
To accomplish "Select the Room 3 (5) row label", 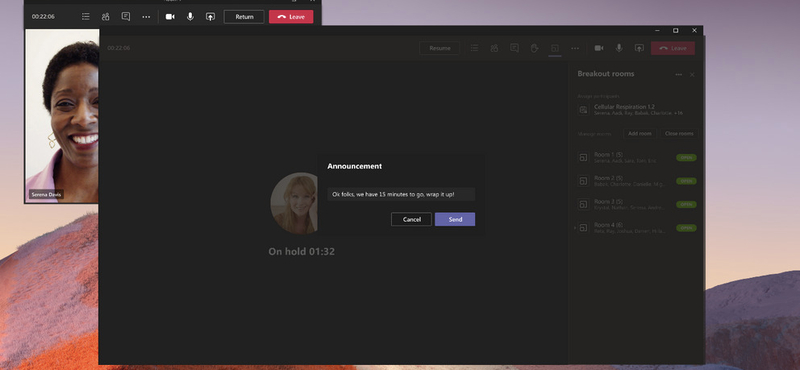I will click(x=608, y=201).
